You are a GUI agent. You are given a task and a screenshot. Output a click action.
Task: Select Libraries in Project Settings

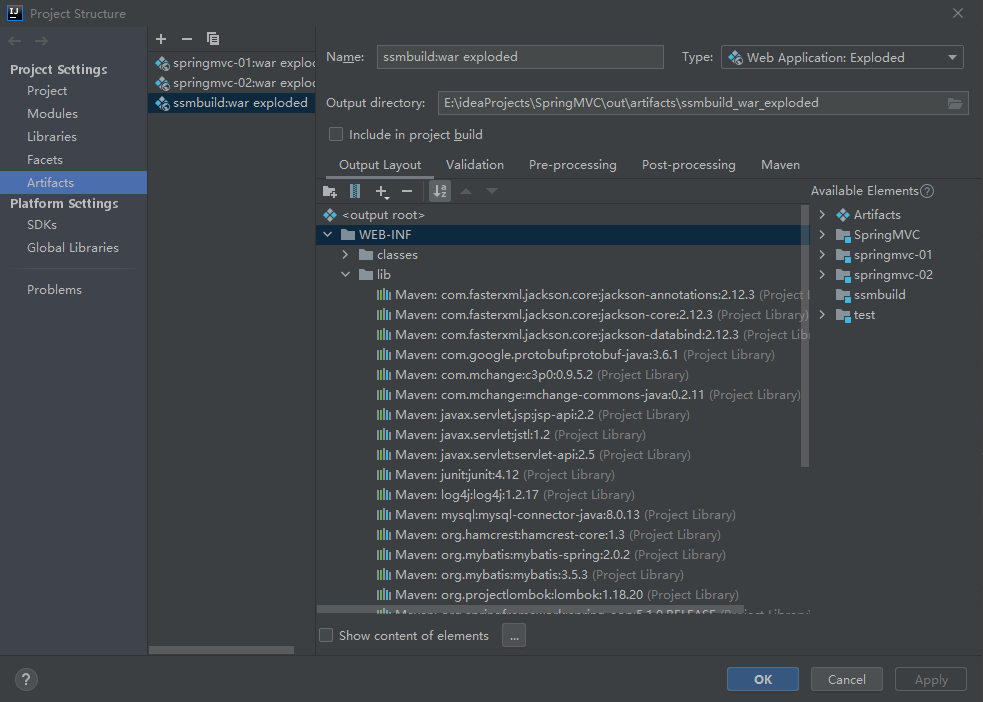(x=52, y=137)
